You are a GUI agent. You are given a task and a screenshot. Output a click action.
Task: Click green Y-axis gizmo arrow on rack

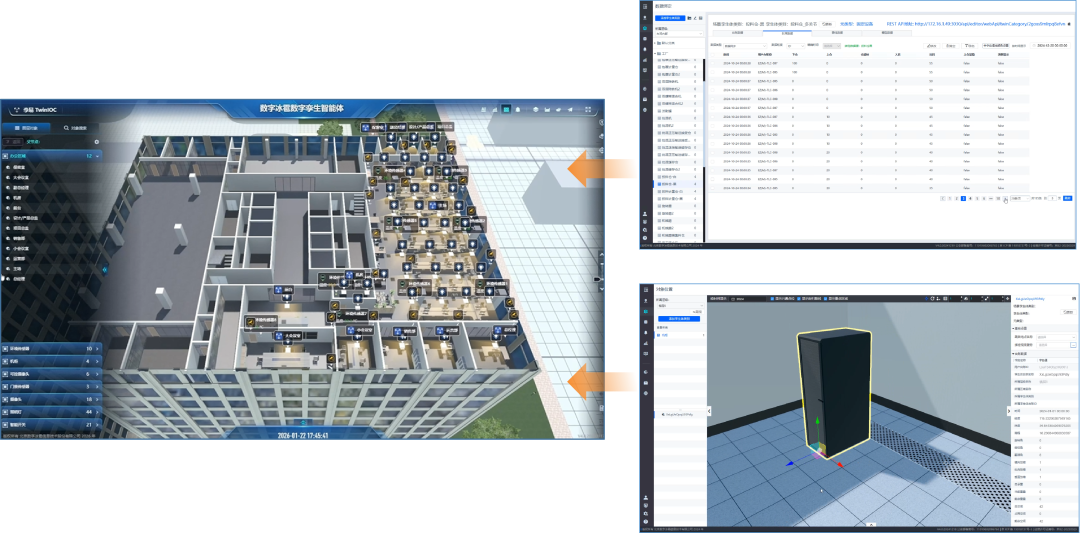(x=817, y=420)
